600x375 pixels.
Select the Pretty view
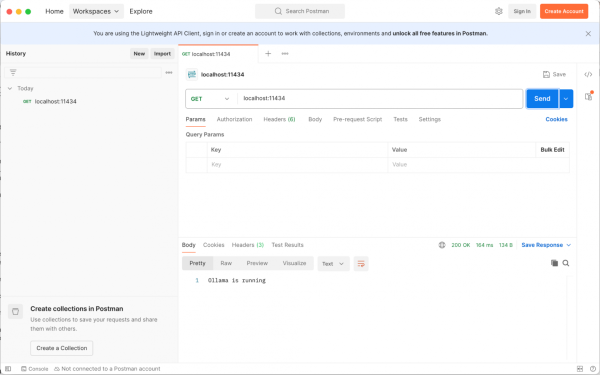197,263
